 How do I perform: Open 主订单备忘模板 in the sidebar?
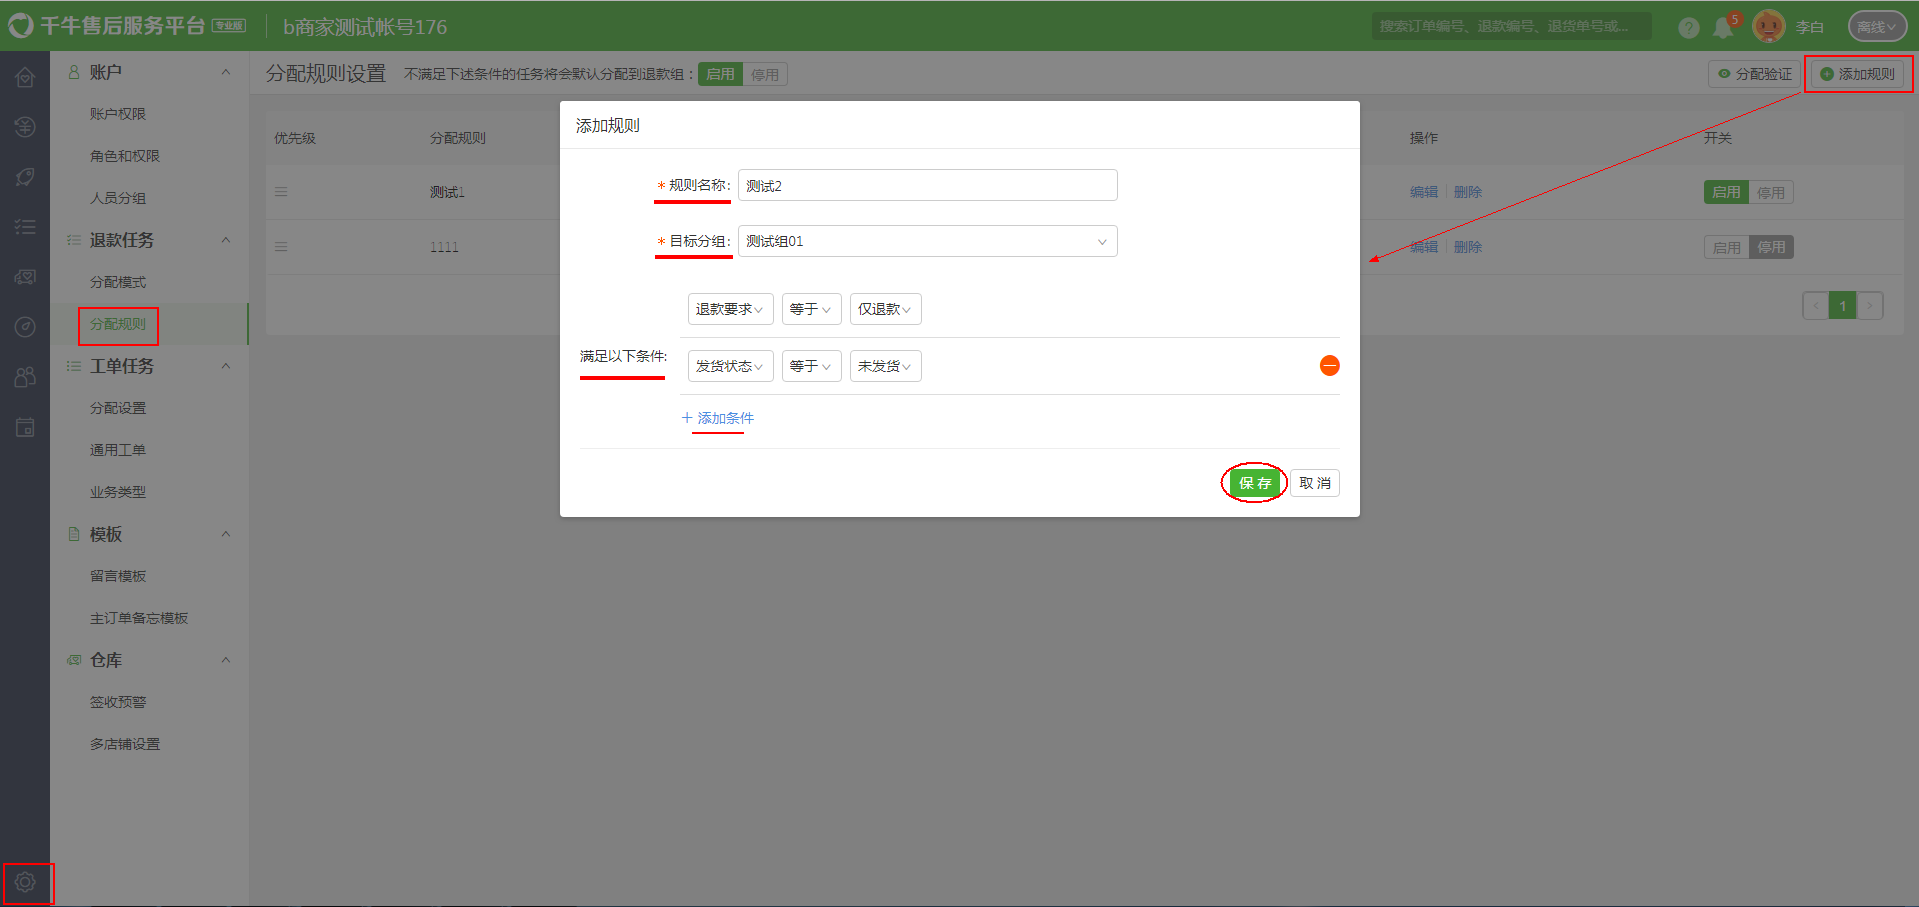139,618
